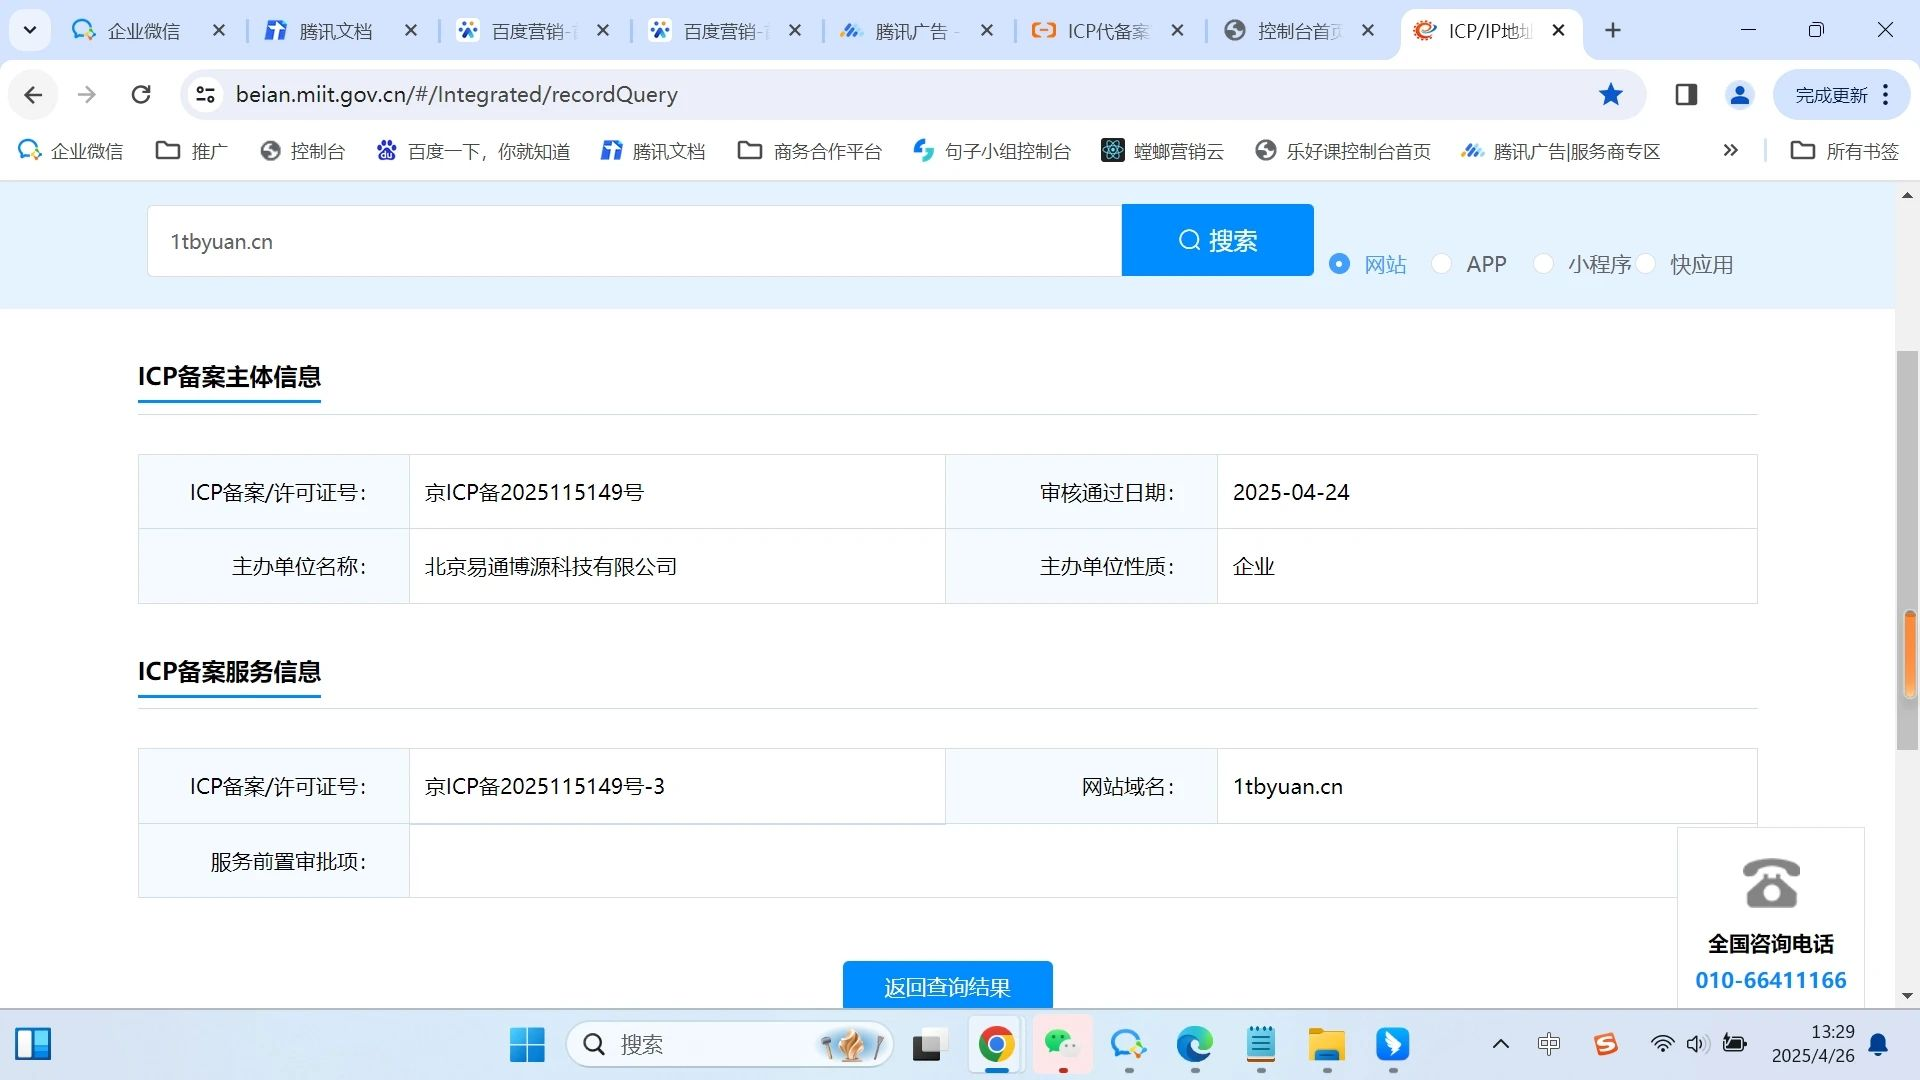Open the Chrome side panel icon
The width and height of the screenshot is (1920, 1080).
[1686, 94]
